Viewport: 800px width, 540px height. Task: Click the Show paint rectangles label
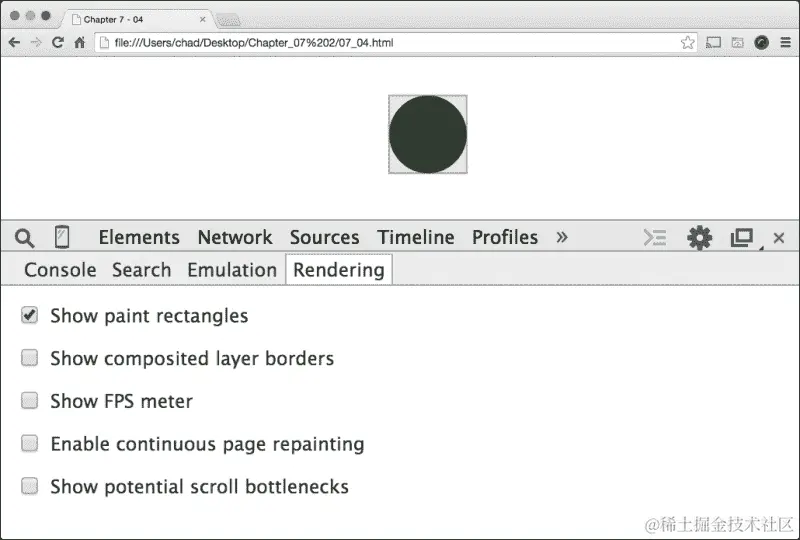click(149, 316)
